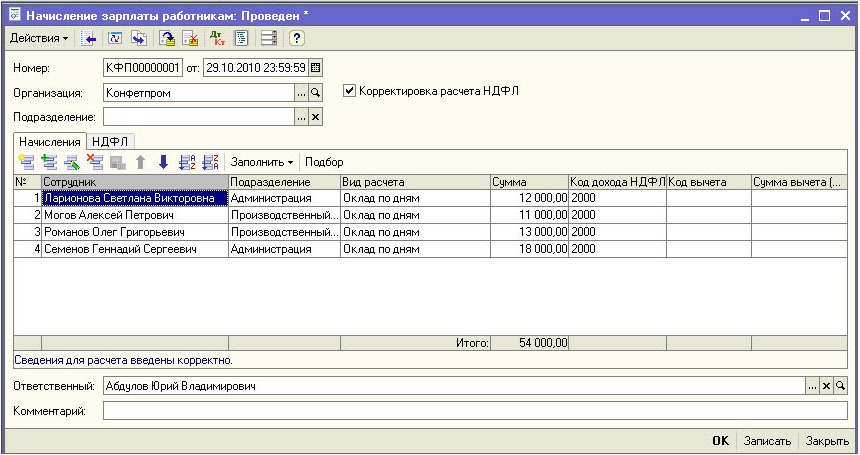Click select button for Ответственный field
Viewport: 860px width, 455px height.
(x=812, y=386)
